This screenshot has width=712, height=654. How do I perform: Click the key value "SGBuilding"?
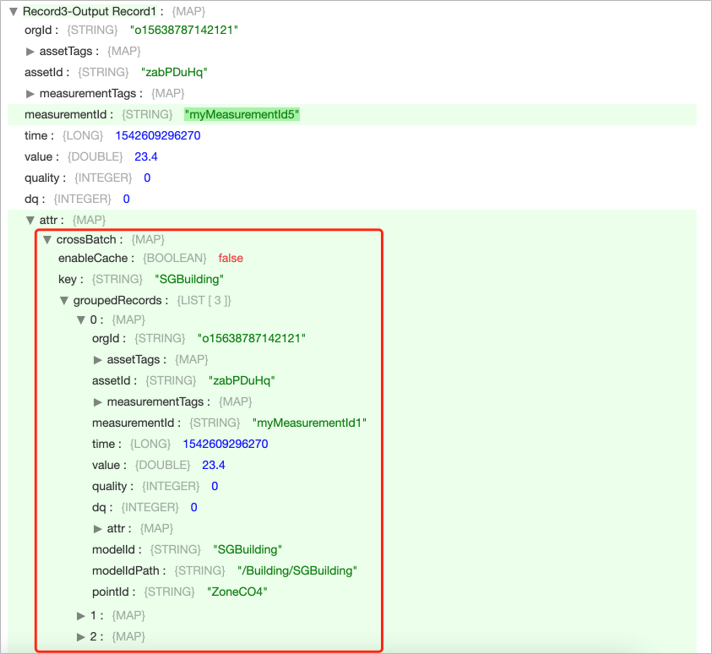189,279
